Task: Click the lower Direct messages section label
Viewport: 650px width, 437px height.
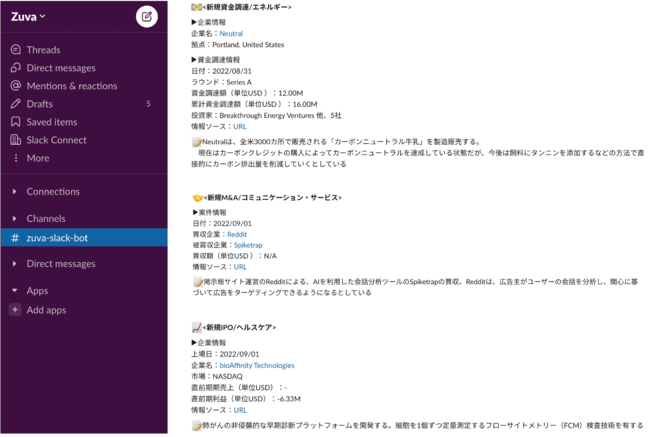Action: tap(61, 264)
